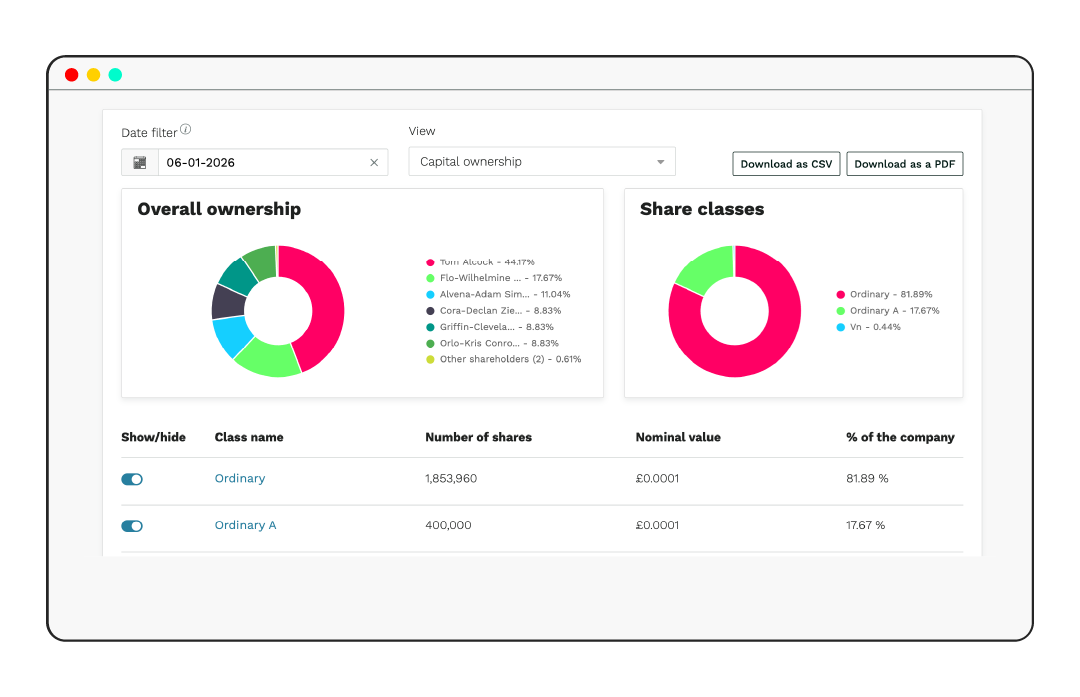Clear the date with the X icon
Screen dimensions: 1080x697
pos(374,162)
